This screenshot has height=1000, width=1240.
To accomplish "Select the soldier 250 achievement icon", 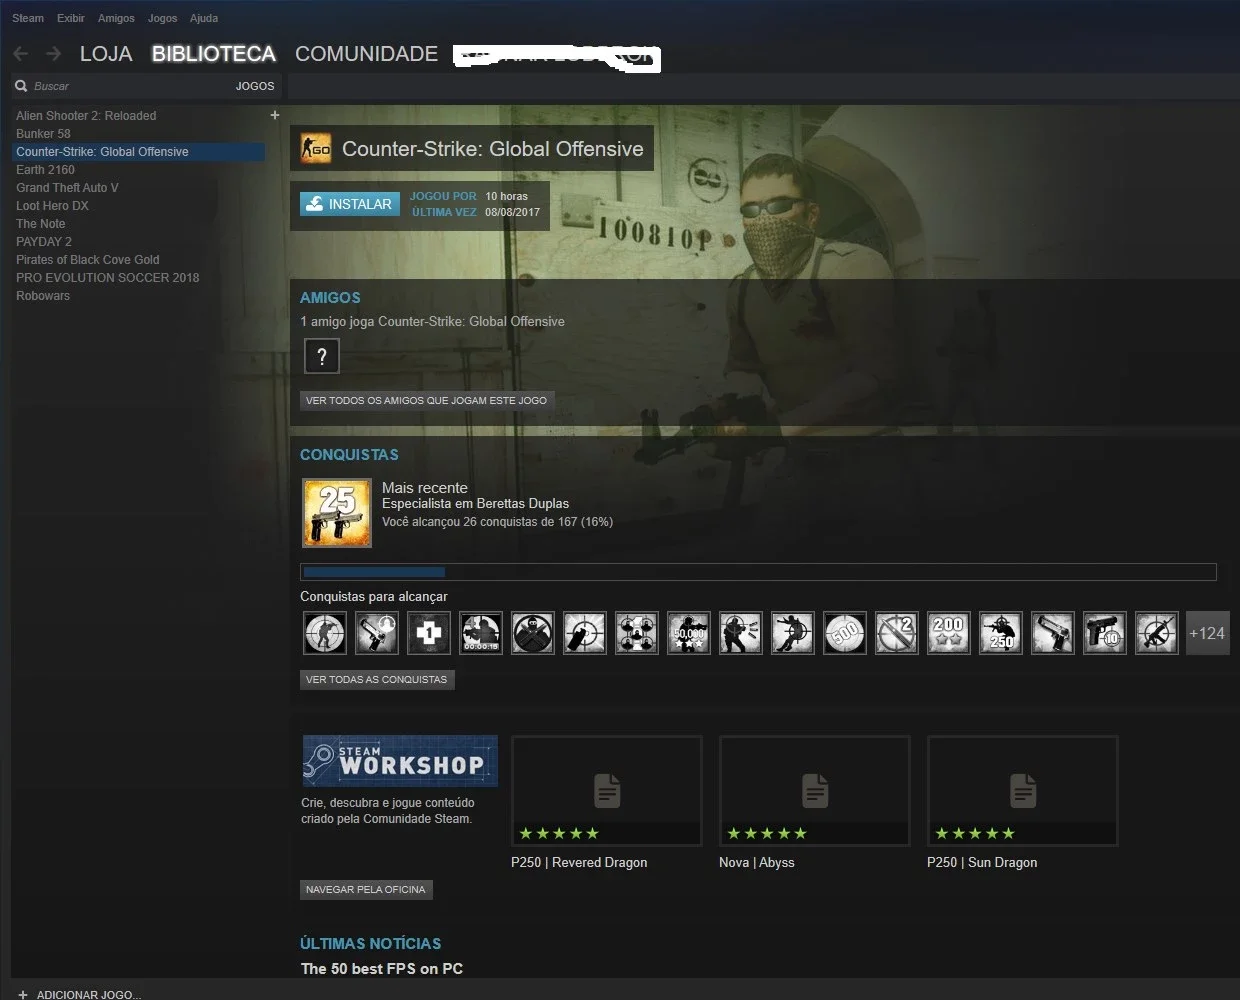I will pos(1000,633).
